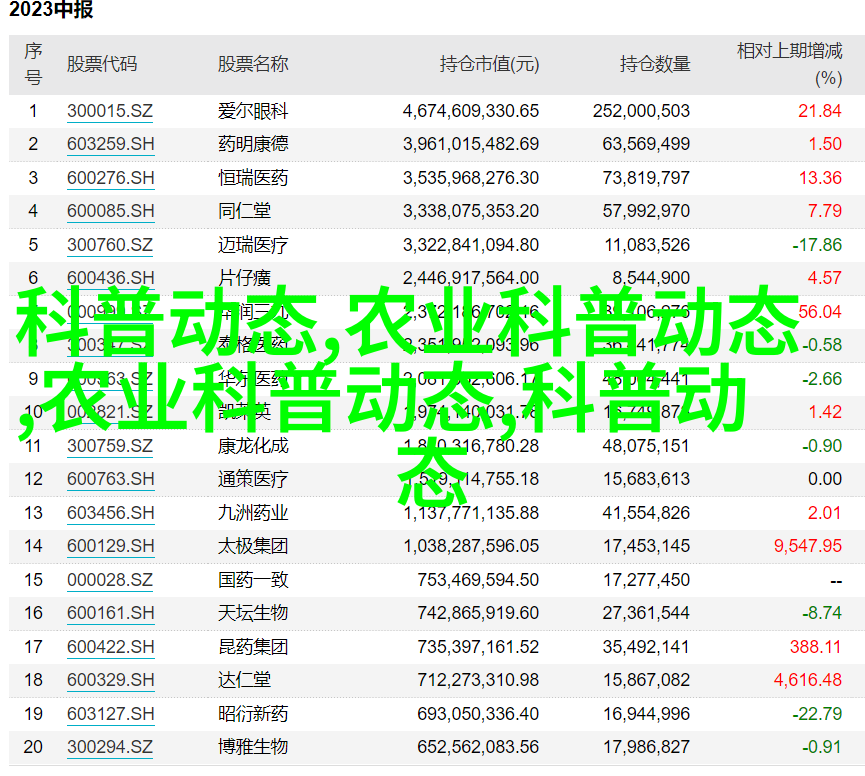This screenshot has width=865, height=776.
Task: Click stock code 600129.SH
Action: tap(111, 546)
